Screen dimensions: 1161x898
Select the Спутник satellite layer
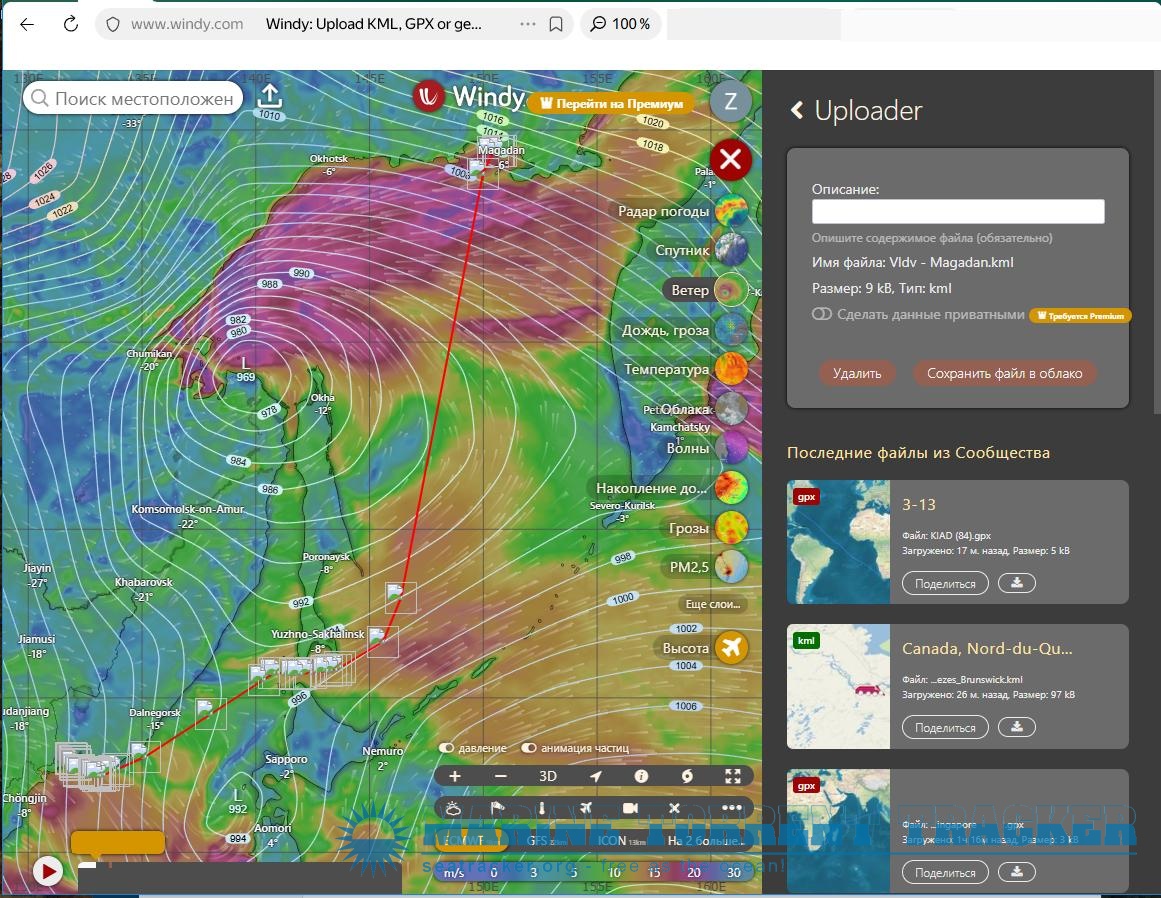pyautogui.click(x=700, y=250)
